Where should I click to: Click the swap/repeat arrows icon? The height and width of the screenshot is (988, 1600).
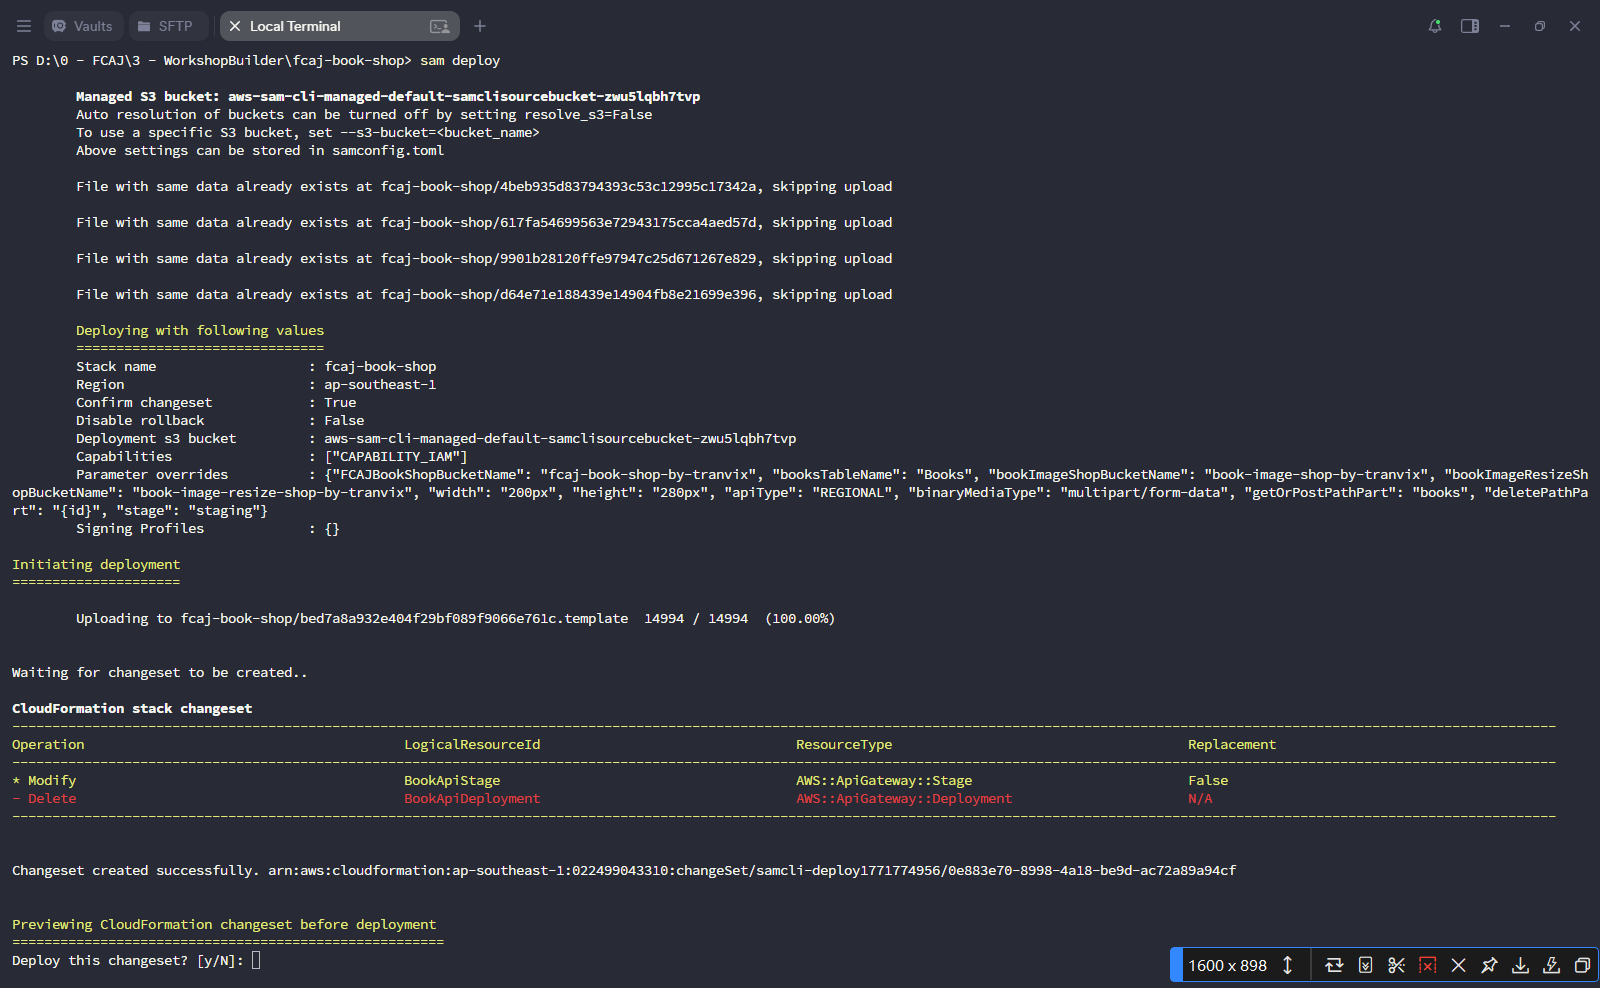[1334, 965]
